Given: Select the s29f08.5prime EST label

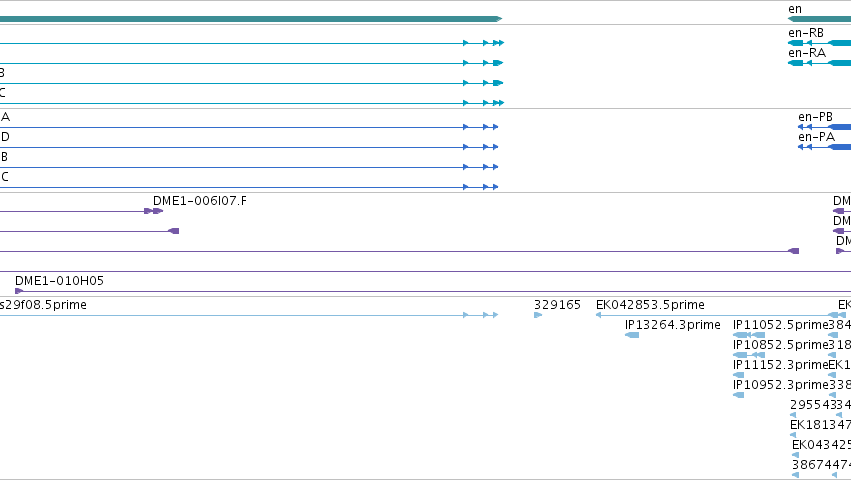Looking at the screenshot, I should (x=43, y=305).
